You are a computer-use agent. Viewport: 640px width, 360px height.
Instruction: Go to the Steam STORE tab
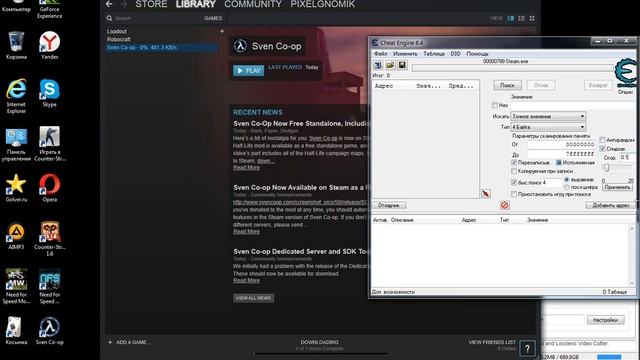pos(151,4)
